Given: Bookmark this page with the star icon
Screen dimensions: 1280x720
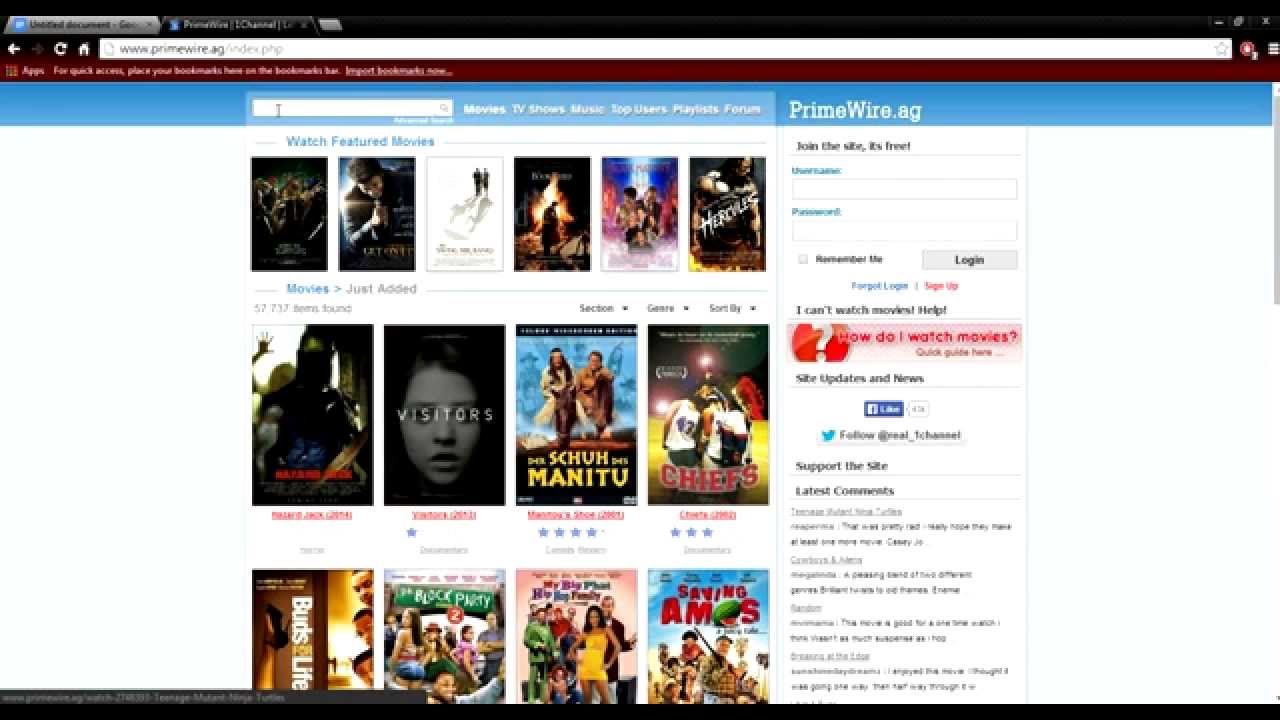Looking at the screenshot, I should [1221, 49].
